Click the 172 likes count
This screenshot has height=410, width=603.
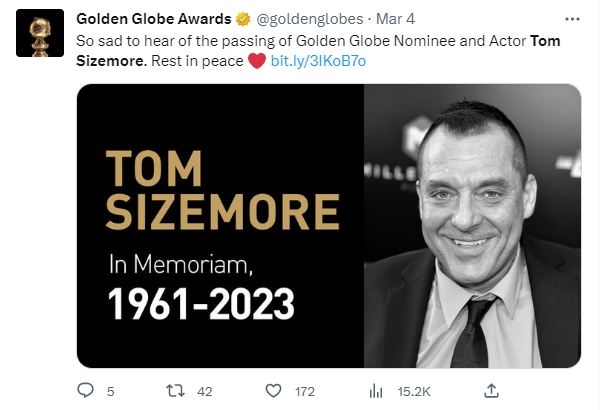pyautogui.click(x=305, y=390)
